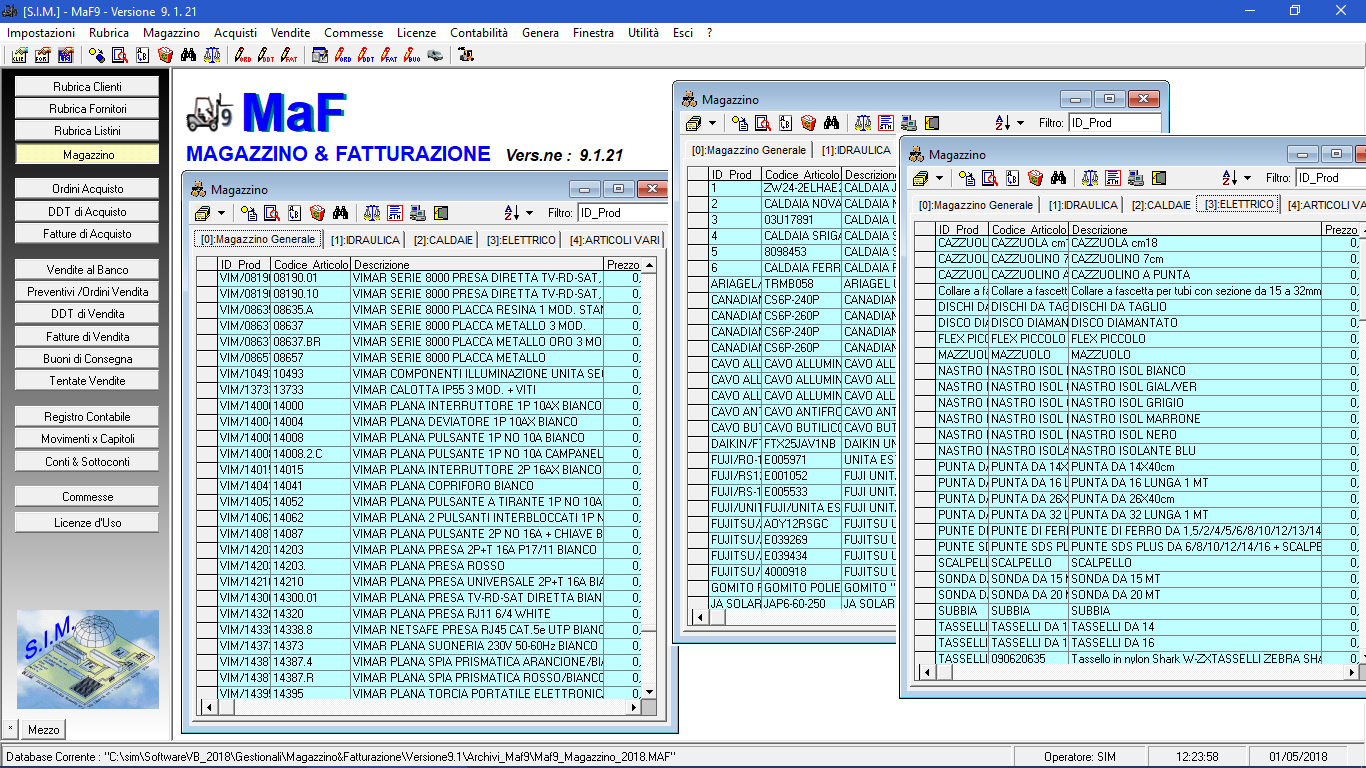
Task: Click the delivery van icon in main toolbar
Action: [435, 55]
